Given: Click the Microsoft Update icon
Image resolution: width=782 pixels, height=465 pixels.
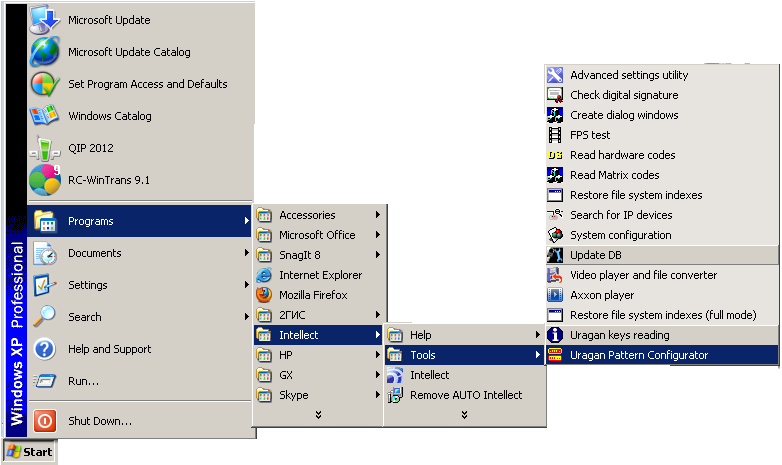Looking at the screenshot, I should (x=45, y=20).
